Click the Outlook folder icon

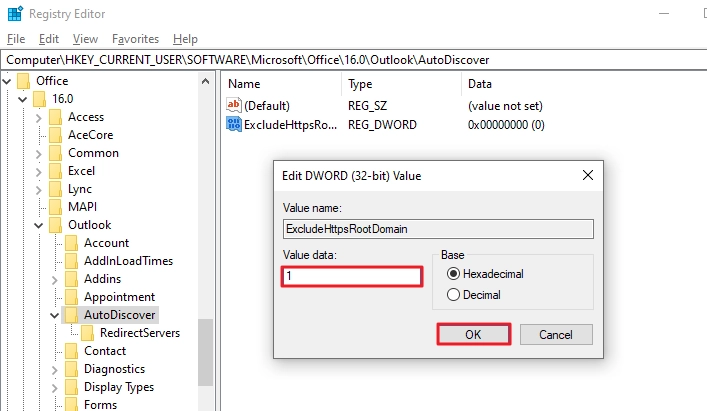point(55,225)
